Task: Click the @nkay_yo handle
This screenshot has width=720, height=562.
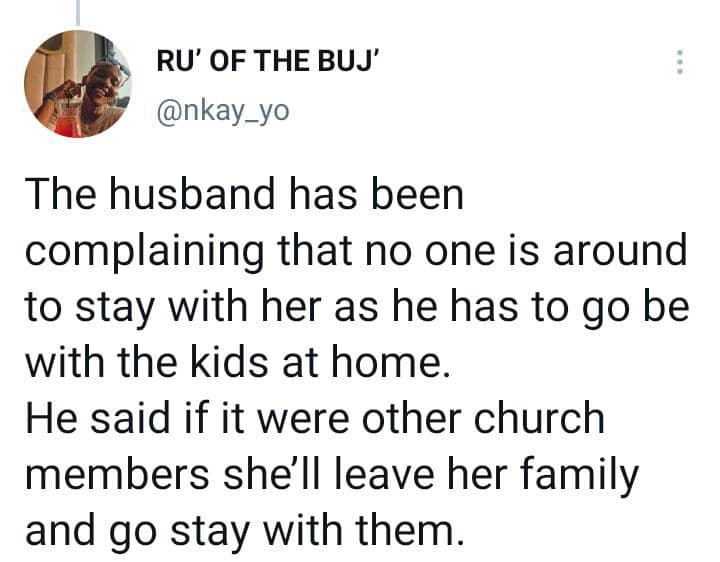Action: [x=222, y=109]
